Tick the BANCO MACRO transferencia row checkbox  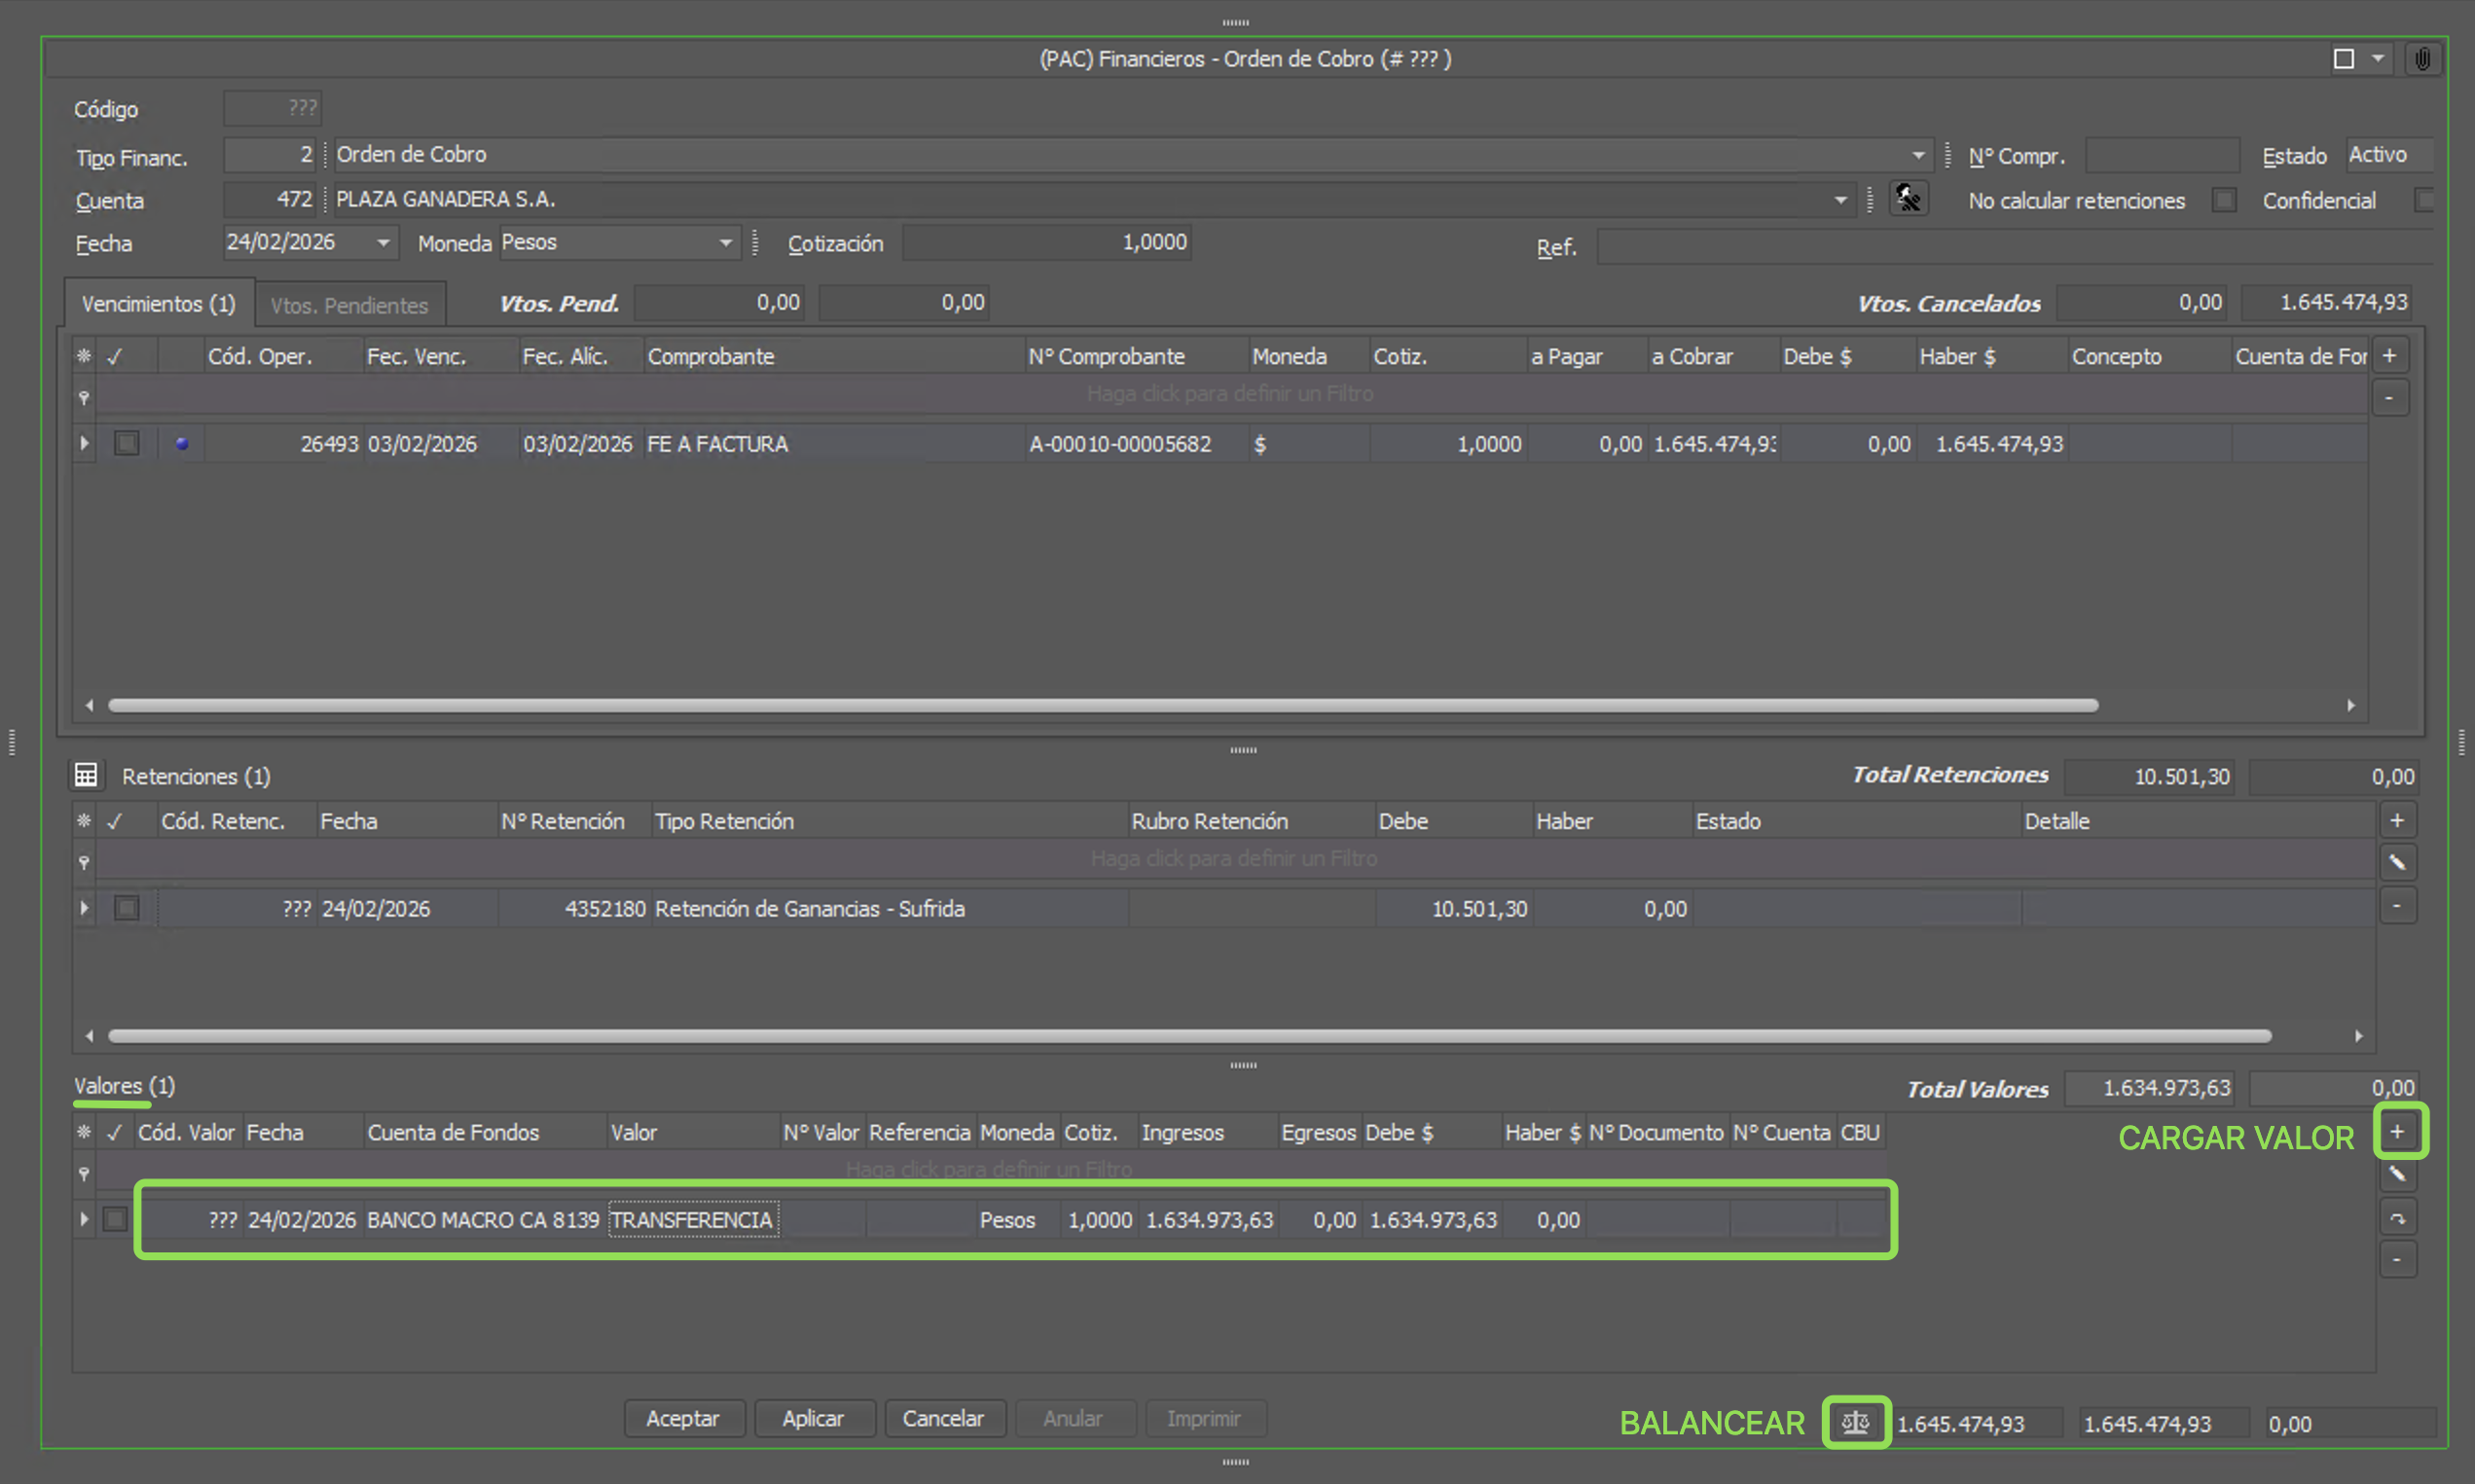116,1219
